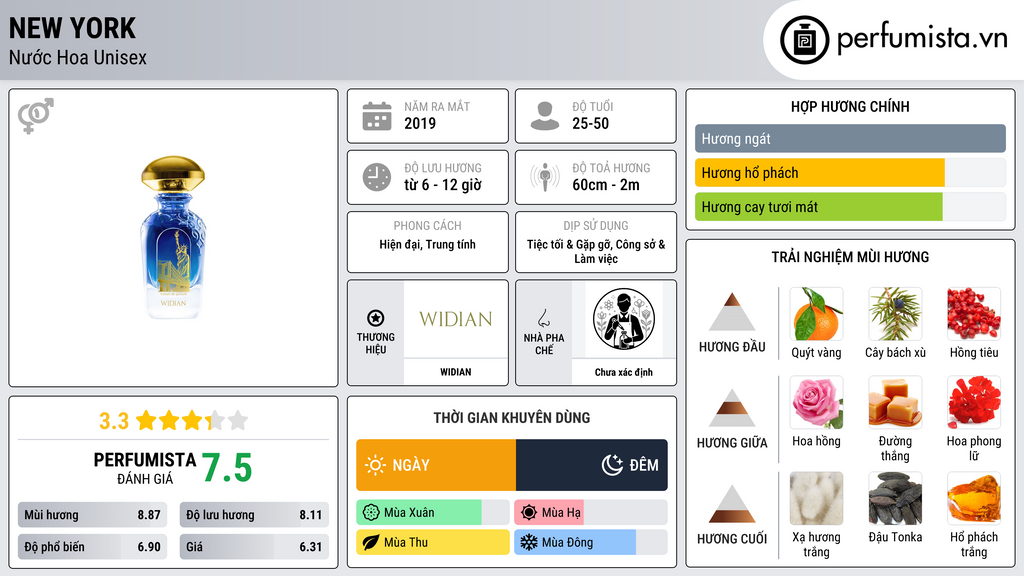This screenshot has height=576, width=1024.
Task: Click the Mùa Đông season bar
Action: (x=590, y=542)
